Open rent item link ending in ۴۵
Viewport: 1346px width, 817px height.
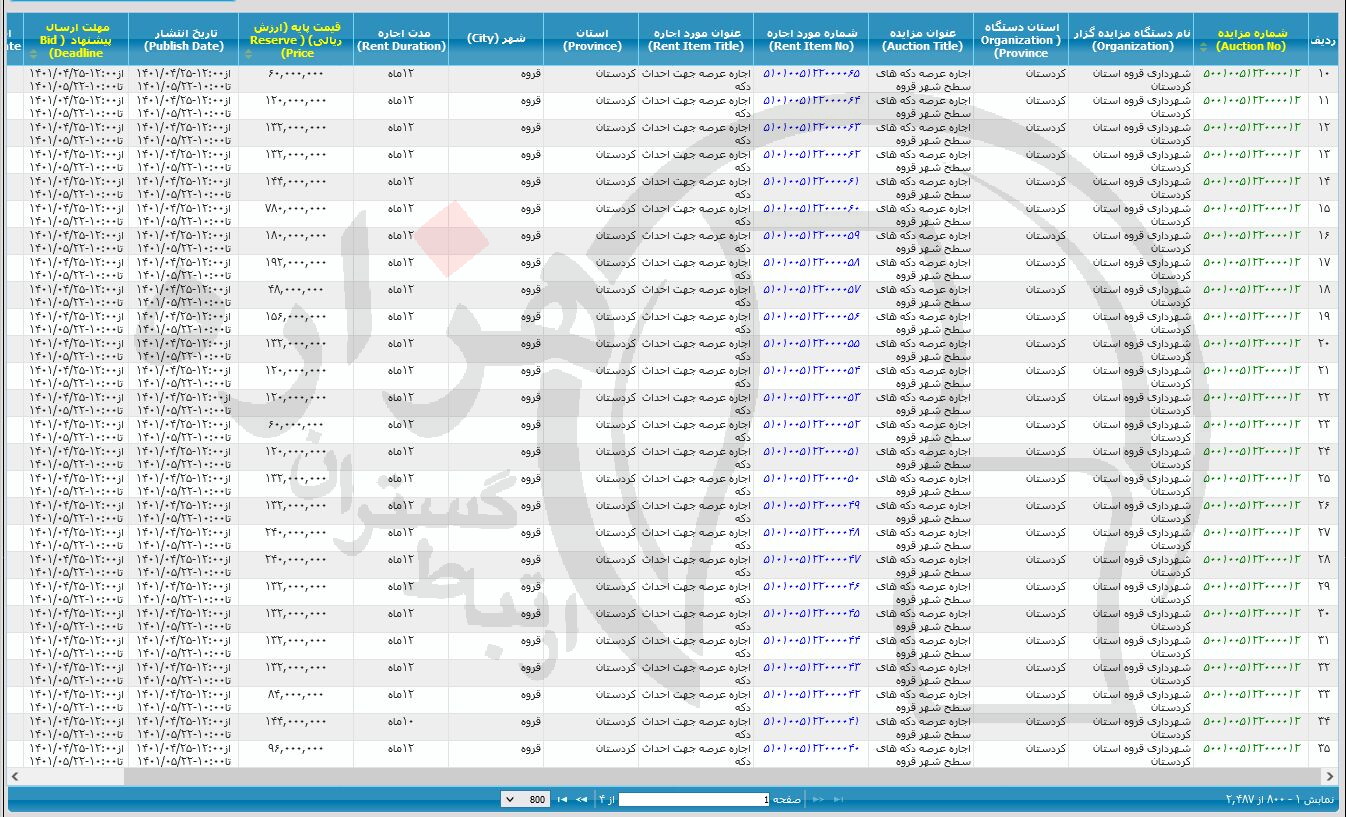point(811,613)
